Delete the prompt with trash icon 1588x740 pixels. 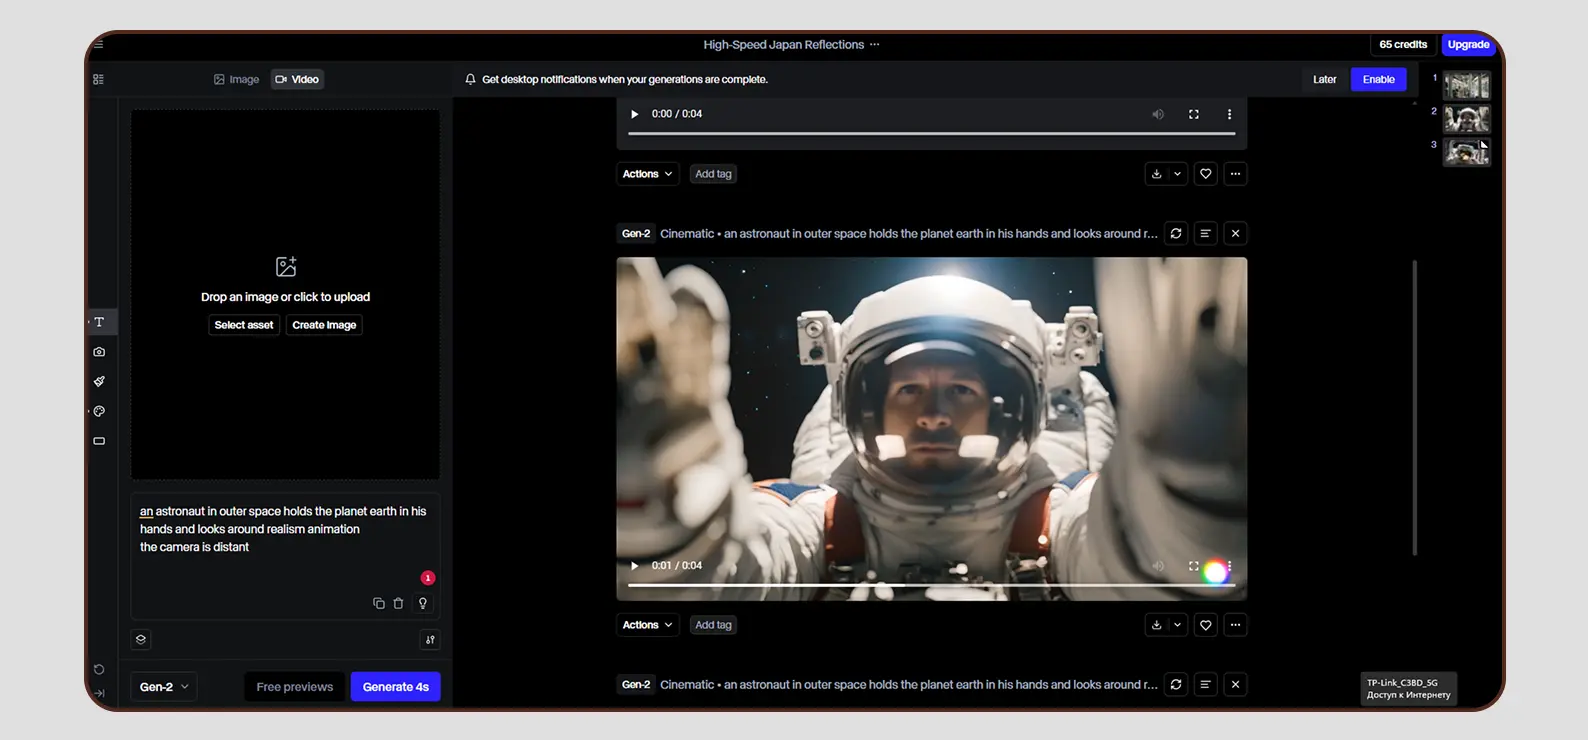point(398,603)
